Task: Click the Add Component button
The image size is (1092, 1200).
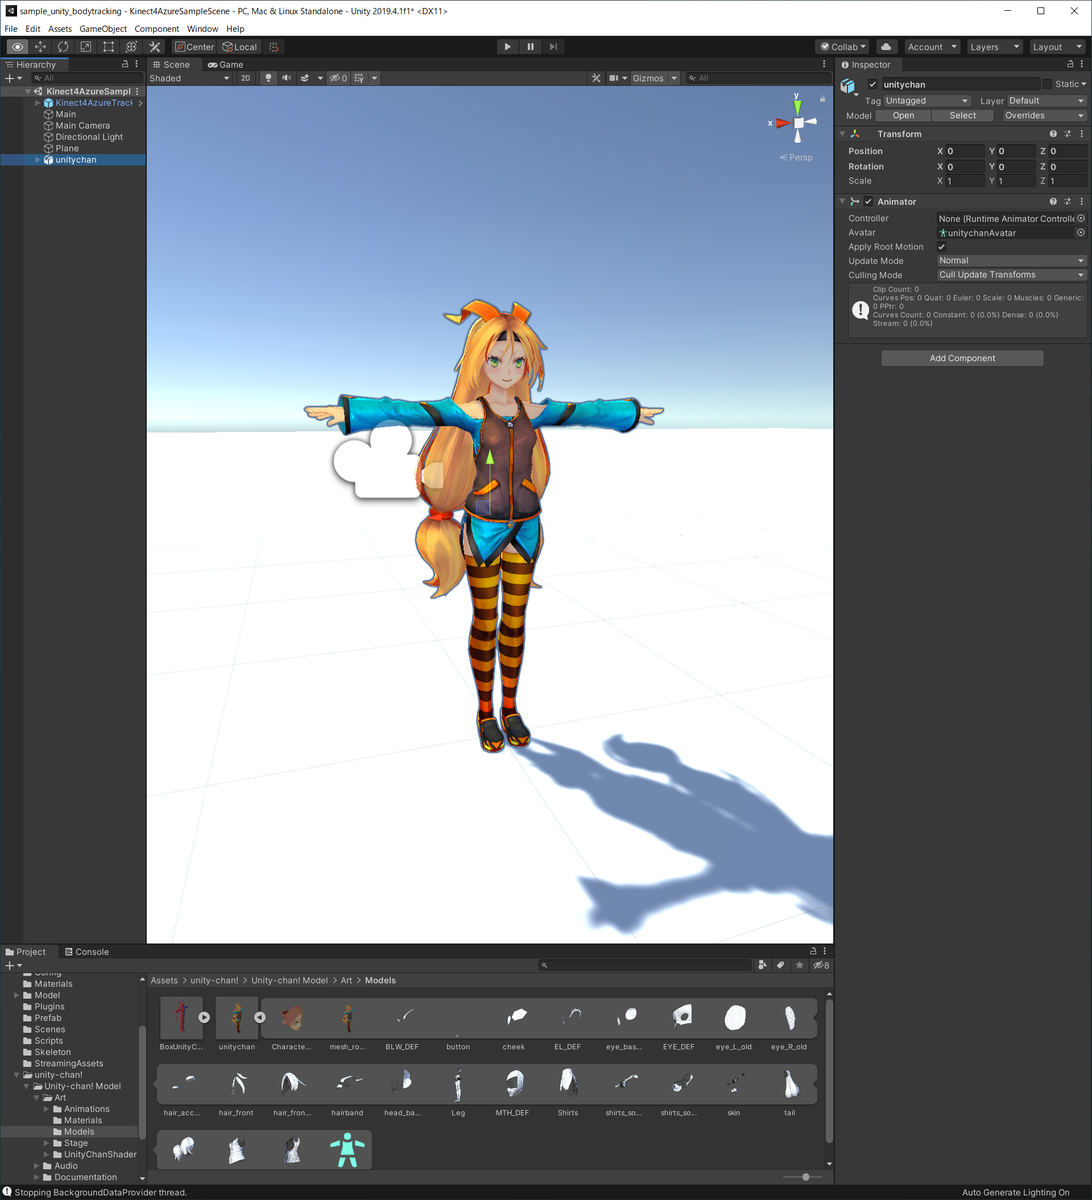Action: (961, 357)
